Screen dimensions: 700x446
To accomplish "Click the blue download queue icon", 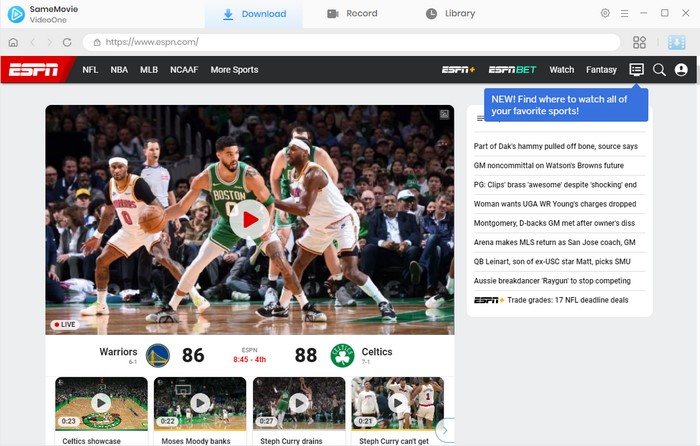I will coord(677,42).
